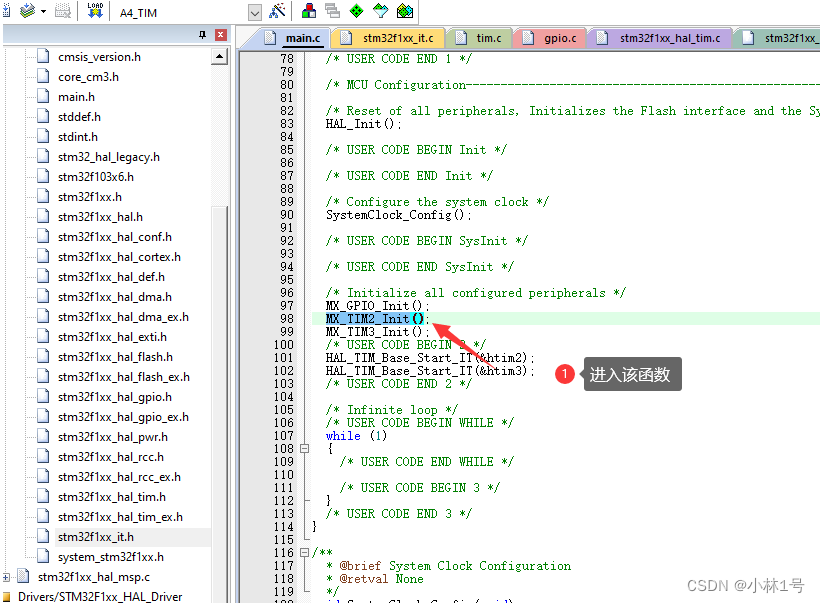Viewport: 820px width, 603px height.
Task: Select stm32f1xx_it.h in project tree
Action: pyautogui.click(x=96, y=537)
